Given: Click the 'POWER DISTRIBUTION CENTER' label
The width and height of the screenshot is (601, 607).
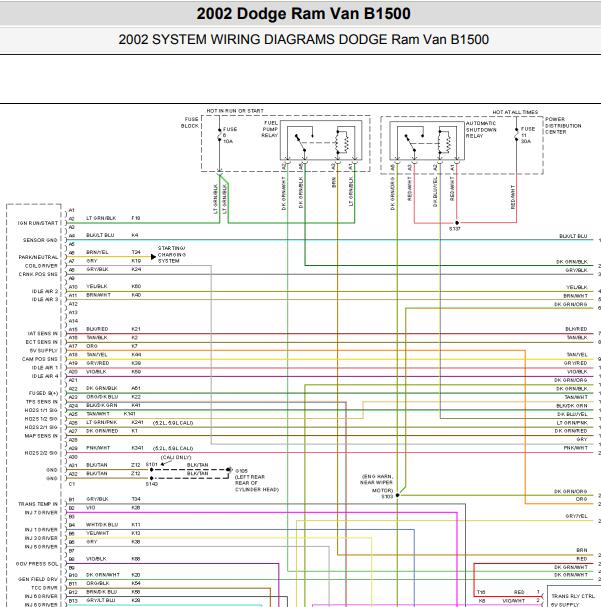Looking at the screenshot, I should pyautogui.click(x=563, y=125).
